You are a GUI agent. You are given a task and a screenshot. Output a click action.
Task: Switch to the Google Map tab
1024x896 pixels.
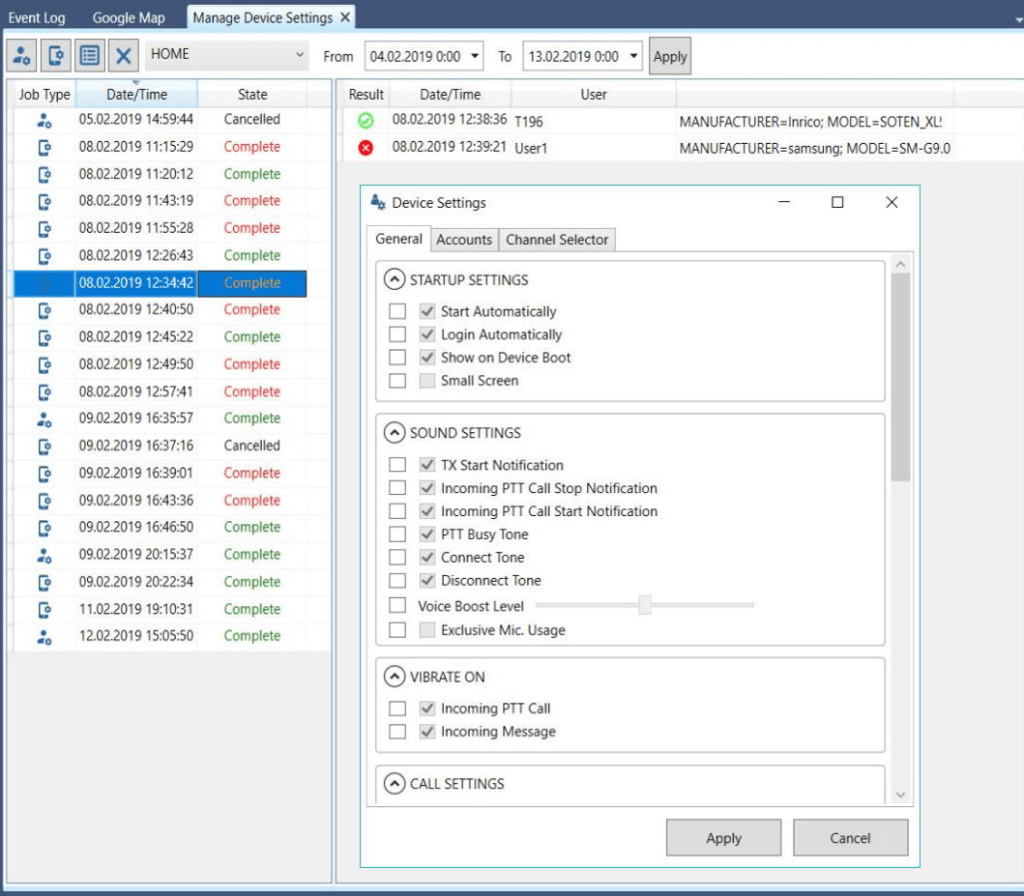(x=128, y=18)
